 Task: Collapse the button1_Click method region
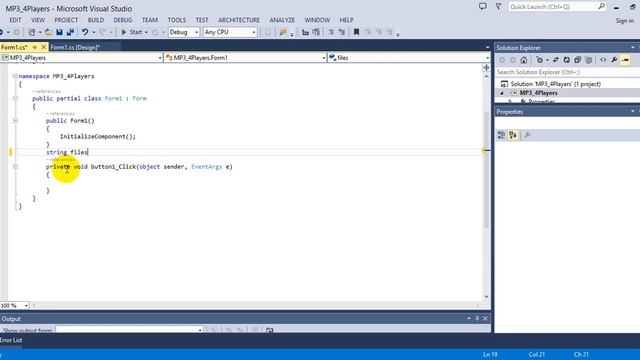point(15,167)
